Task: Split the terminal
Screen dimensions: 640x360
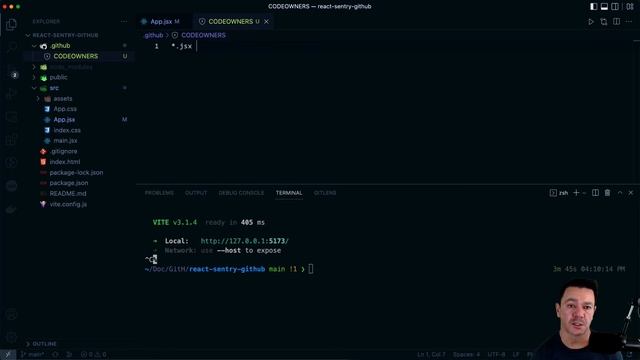Action: click(596, 193)
